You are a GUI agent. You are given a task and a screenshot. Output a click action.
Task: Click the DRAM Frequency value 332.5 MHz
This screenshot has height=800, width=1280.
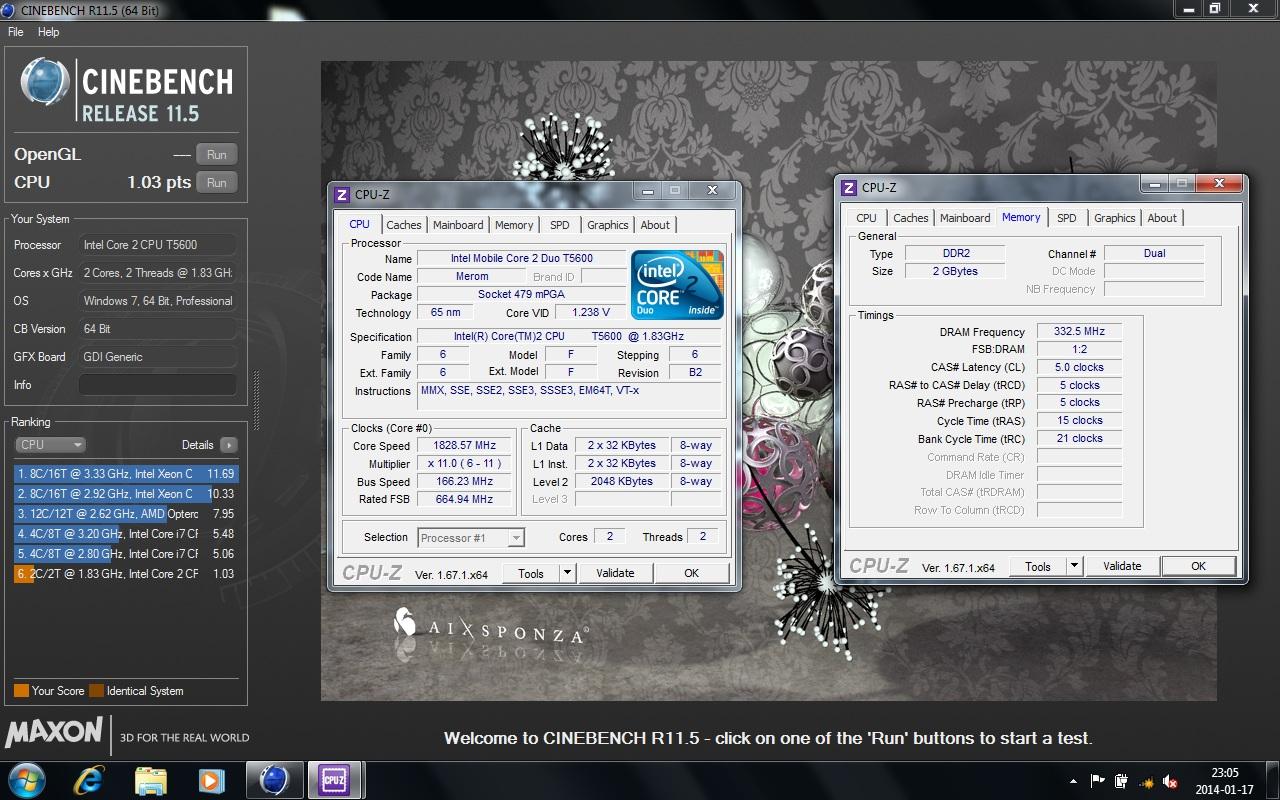1079,331
